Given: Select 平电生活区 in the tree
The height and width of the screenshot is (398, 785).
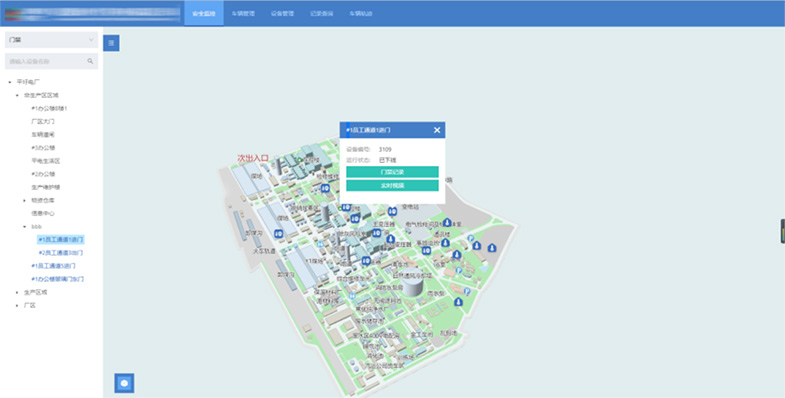Looking at the screenshot, I should click(x=46, y=161).
